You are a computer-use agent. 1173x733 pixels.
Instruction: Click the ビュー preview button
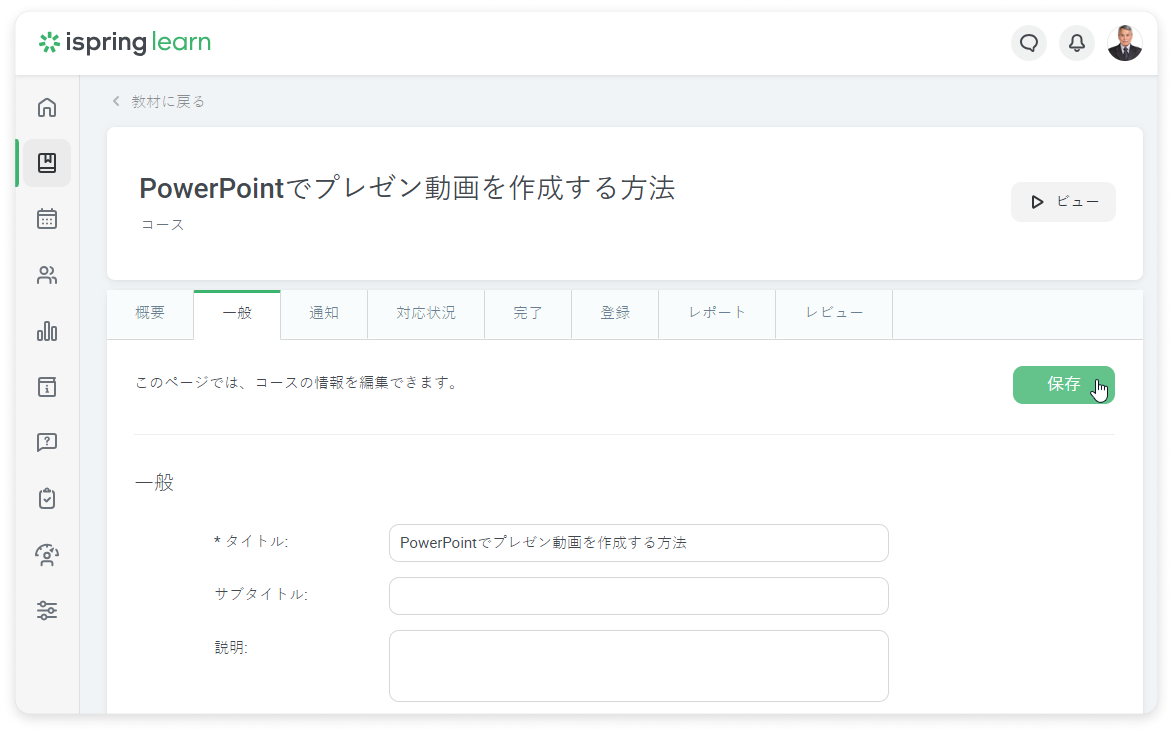1063,202
